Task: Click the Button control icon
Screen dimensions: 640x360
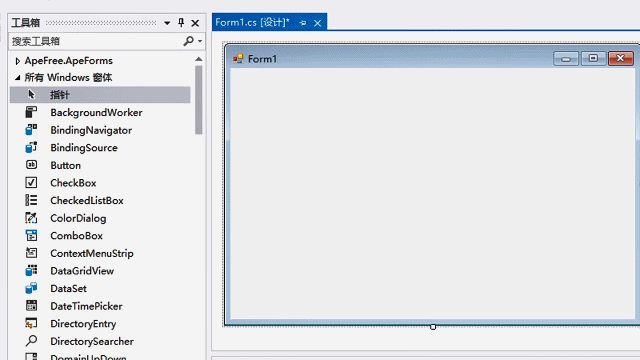Action: pyautogui.click(x=31, y=165)
